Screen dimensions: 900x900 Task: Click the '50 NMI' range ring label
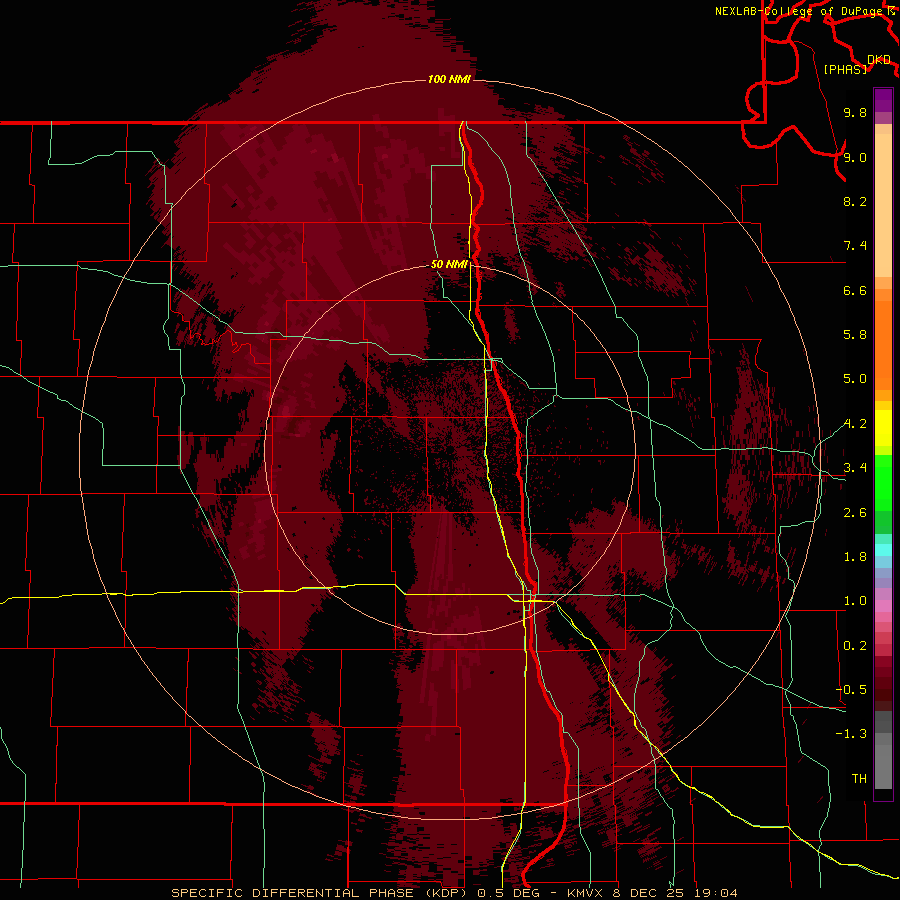click(449, 264)
